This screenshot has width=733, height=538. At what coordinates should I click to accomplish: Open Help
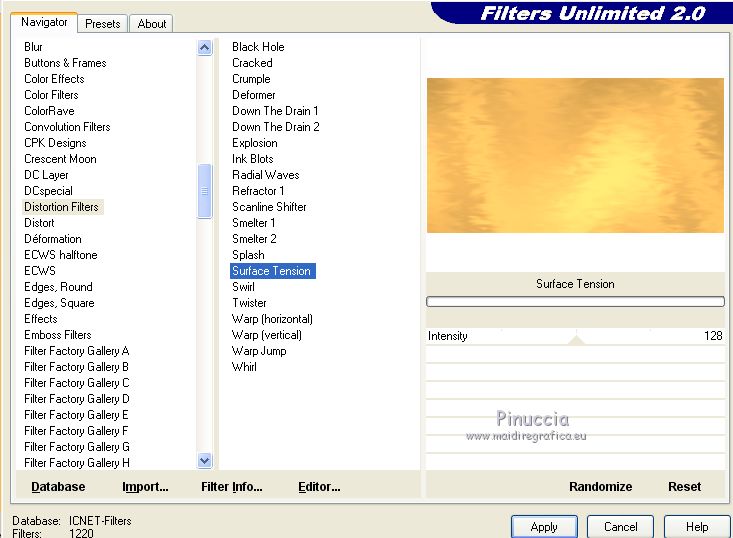(697, 527)
